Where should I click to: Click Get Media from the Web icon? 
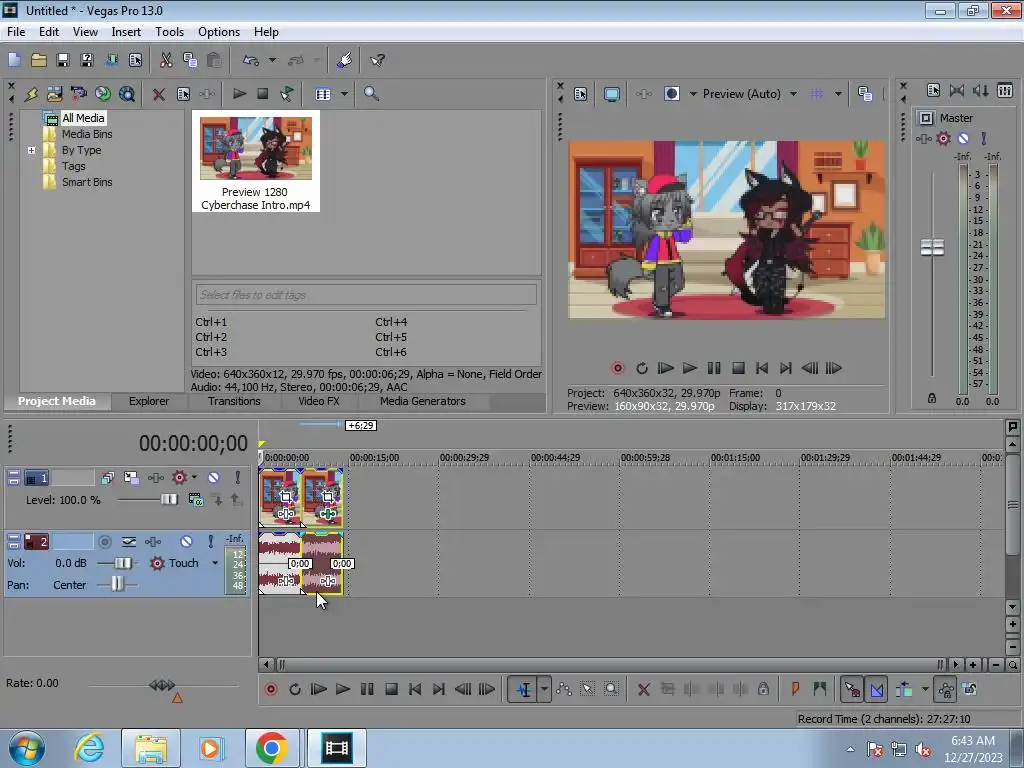tap(127, 94)
